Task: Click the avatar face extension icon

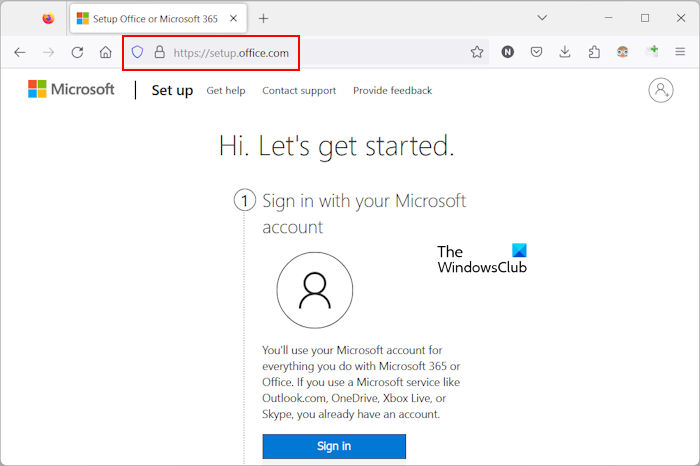Action: 622,52
